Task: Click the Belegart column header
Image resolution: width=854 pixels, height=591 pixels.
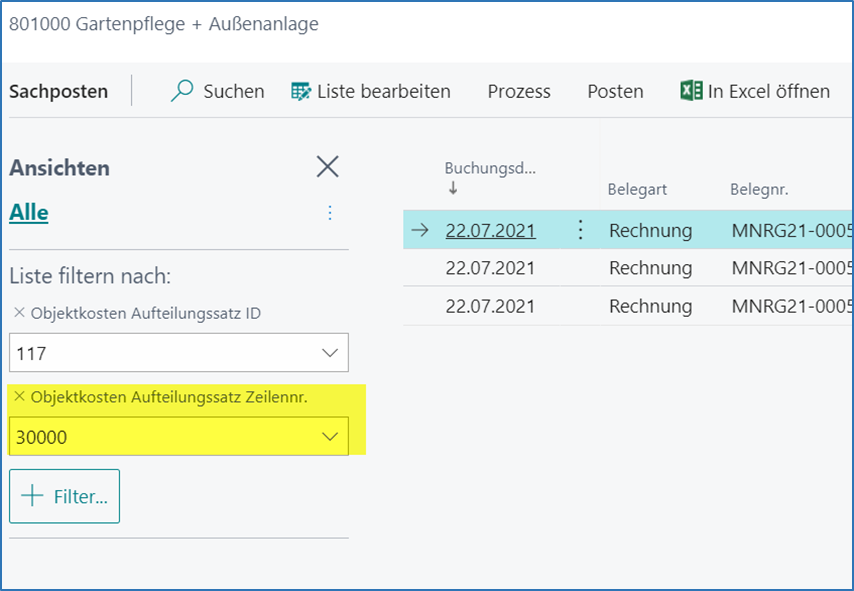Action: point(637,189)
